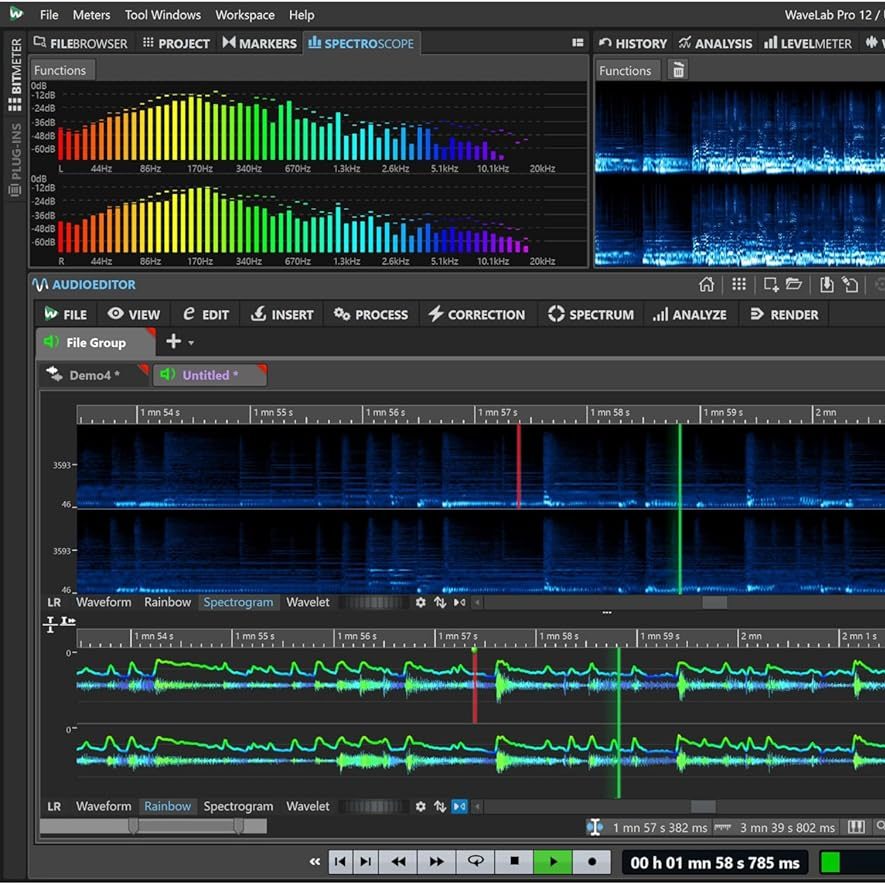Open the spectrogram panel Functions menu
Screen dimensions: 885x885
click(625, 70)
